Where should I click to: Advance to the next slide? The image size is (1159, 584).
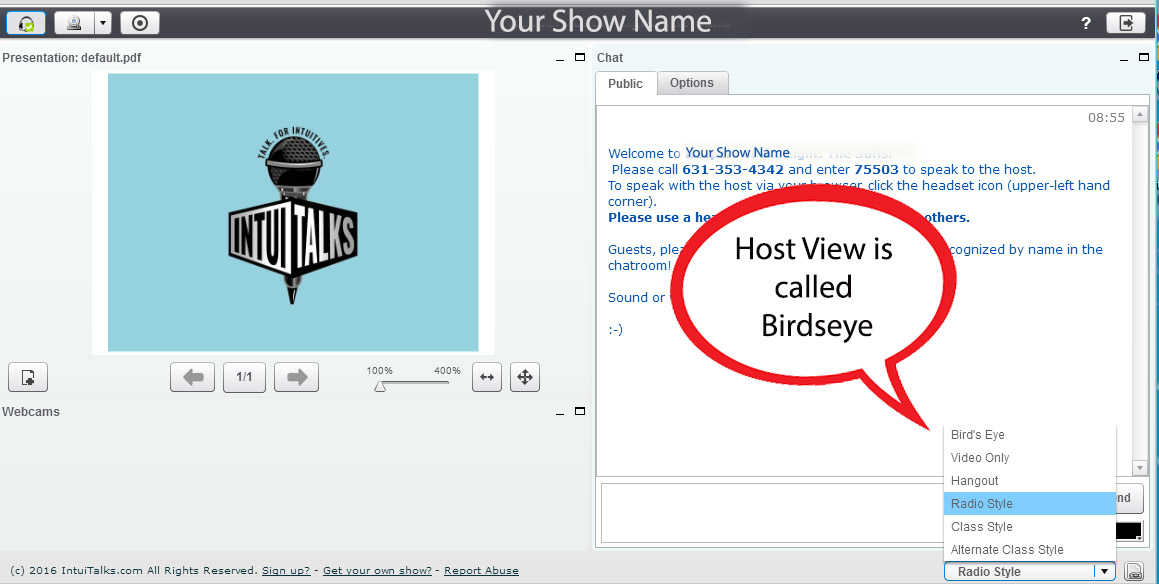click(296, 377)
